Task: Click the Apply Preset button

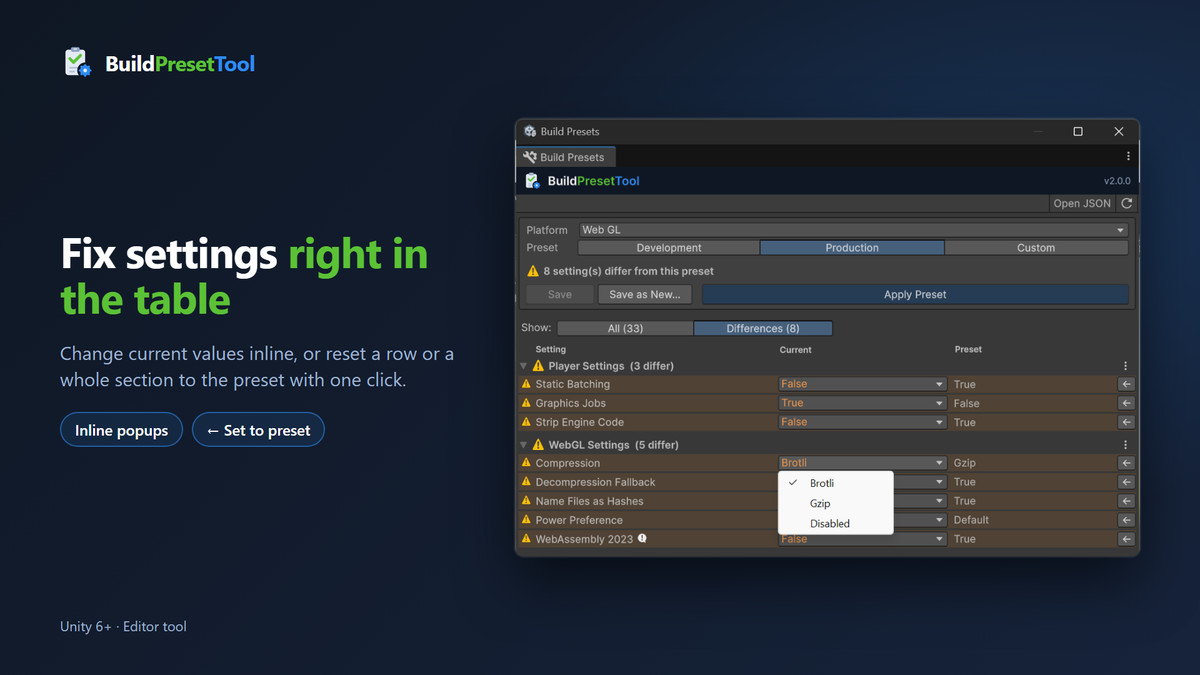Action: 915,294
